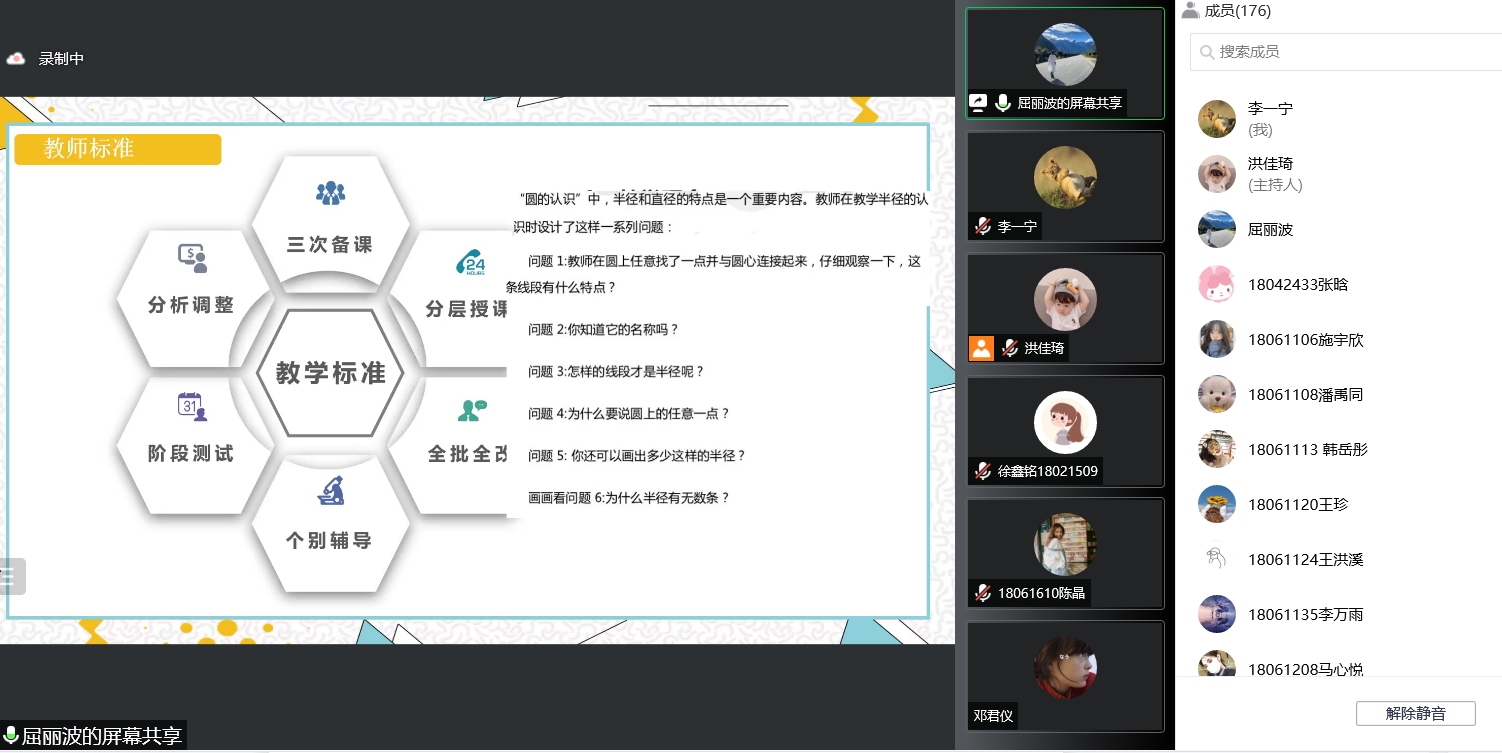The image size is (1502, 753).
Task: Click orange host icon on 洪佳琦's tile
Action: tap(981, 348)
